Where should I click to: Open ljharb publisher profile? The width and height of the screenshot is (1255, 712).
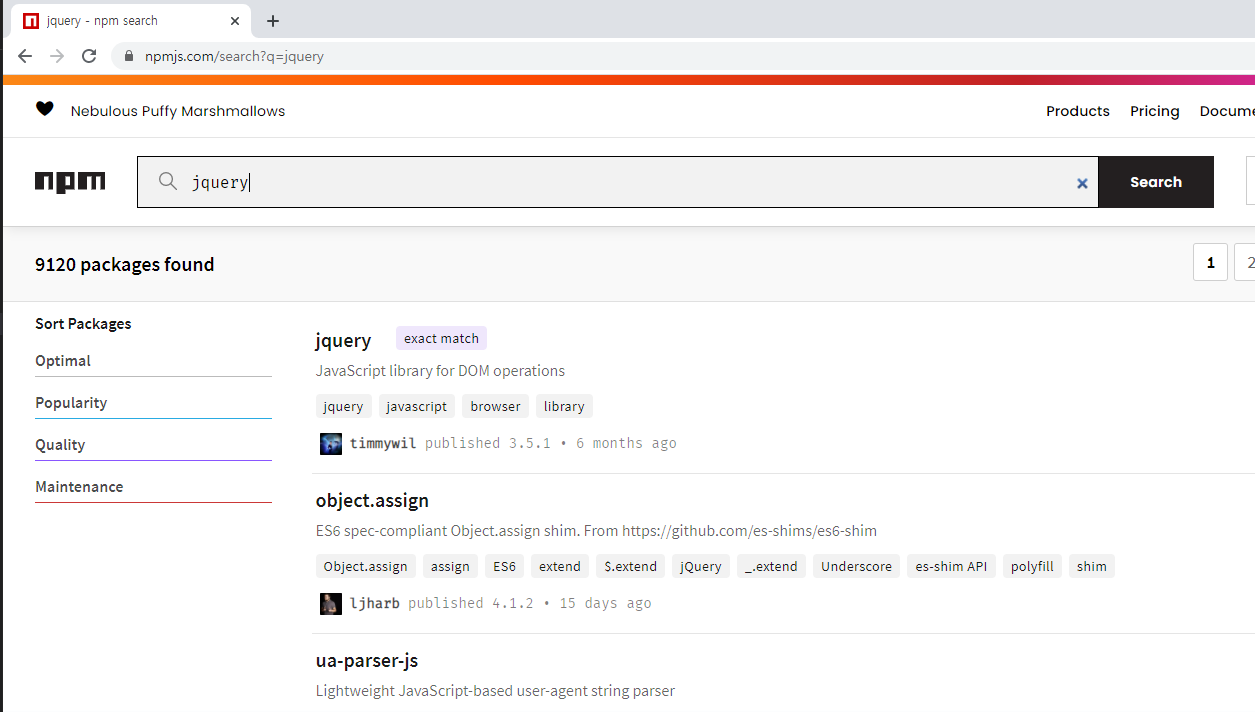tap(375, 603)
